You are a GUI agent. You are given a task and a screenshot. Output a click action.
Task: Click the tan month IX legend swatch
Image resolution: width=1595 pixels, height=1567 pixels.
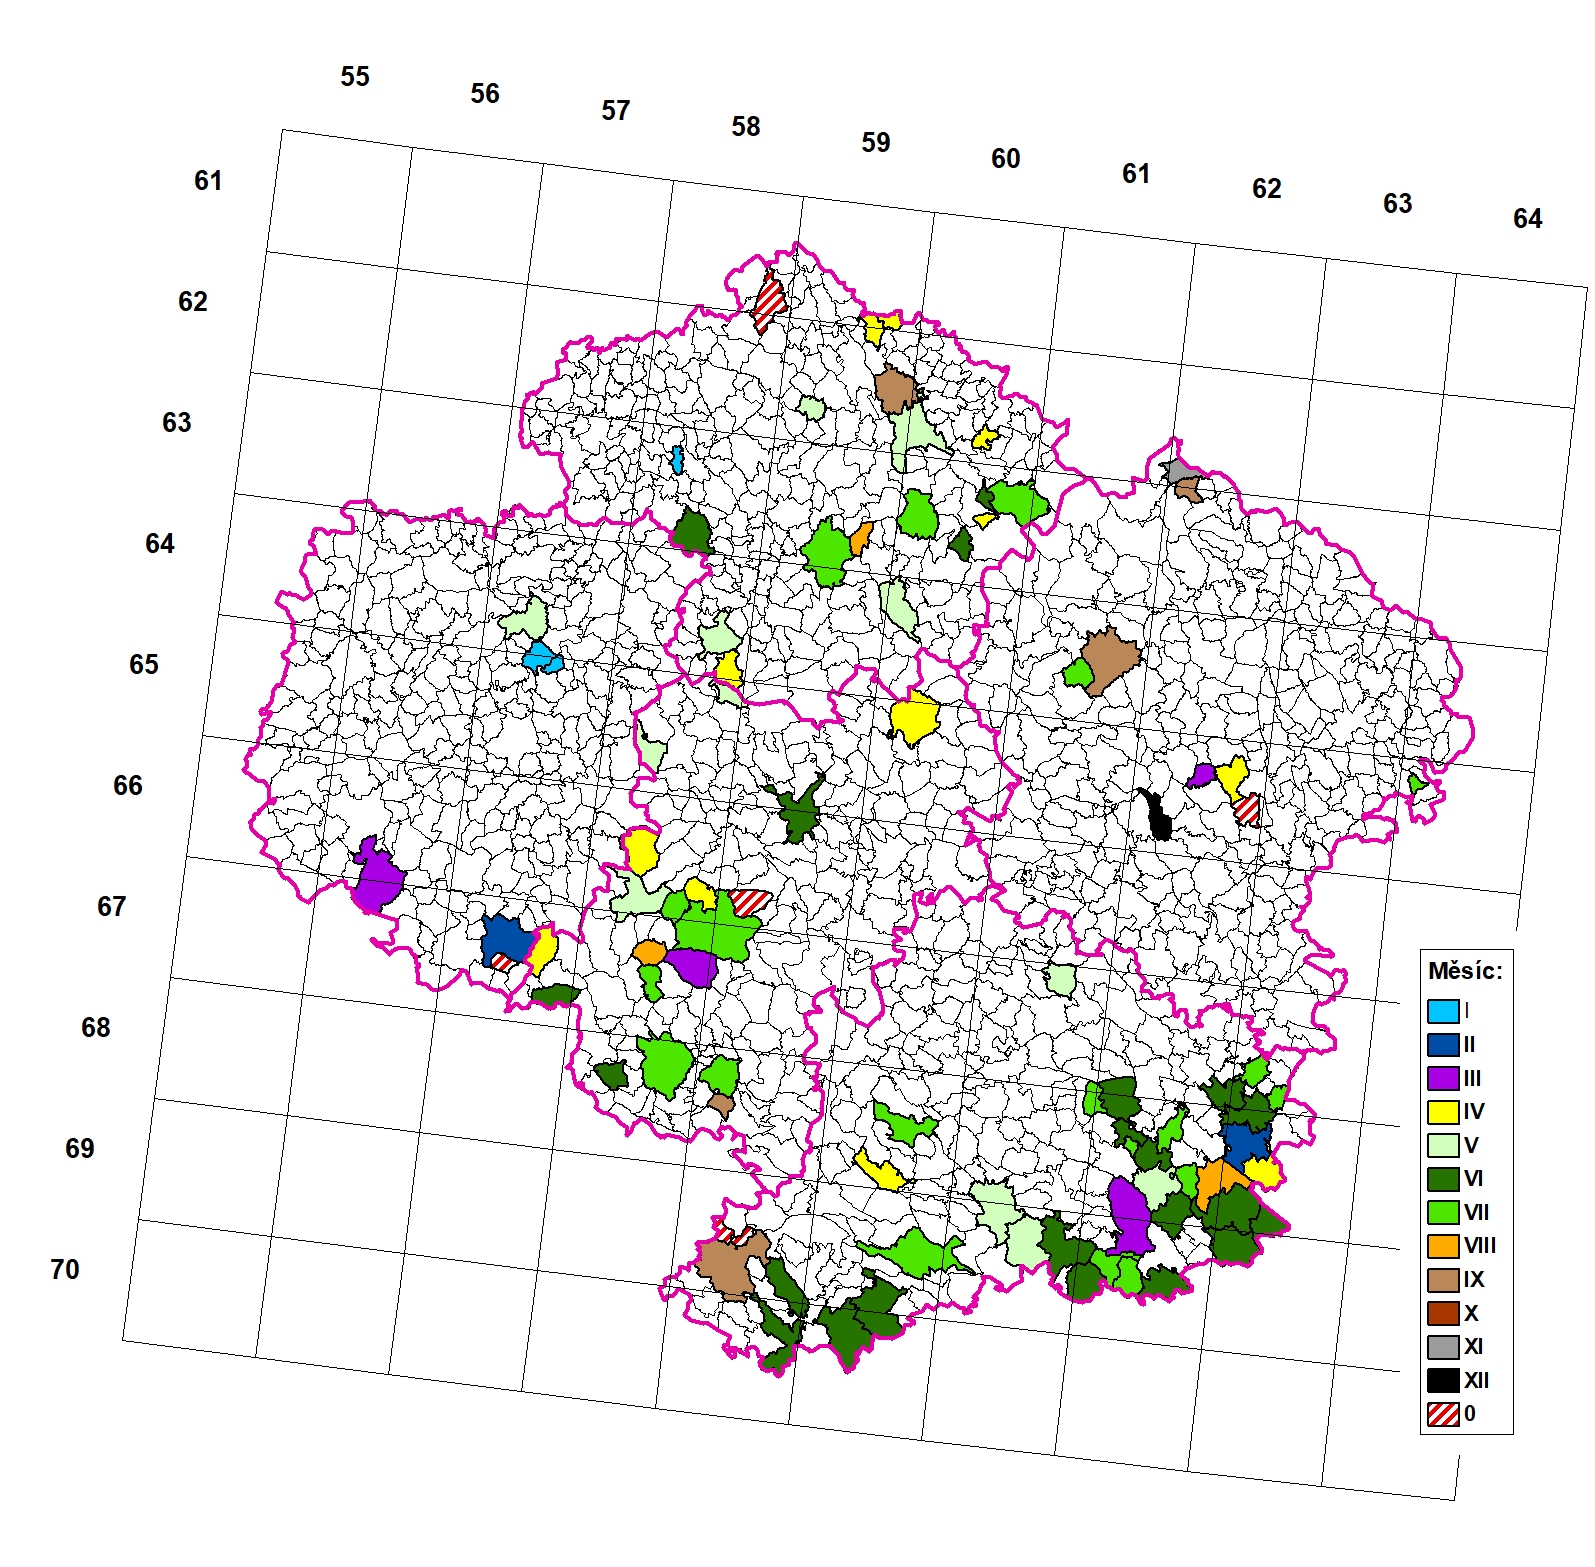(1443, 1280)
